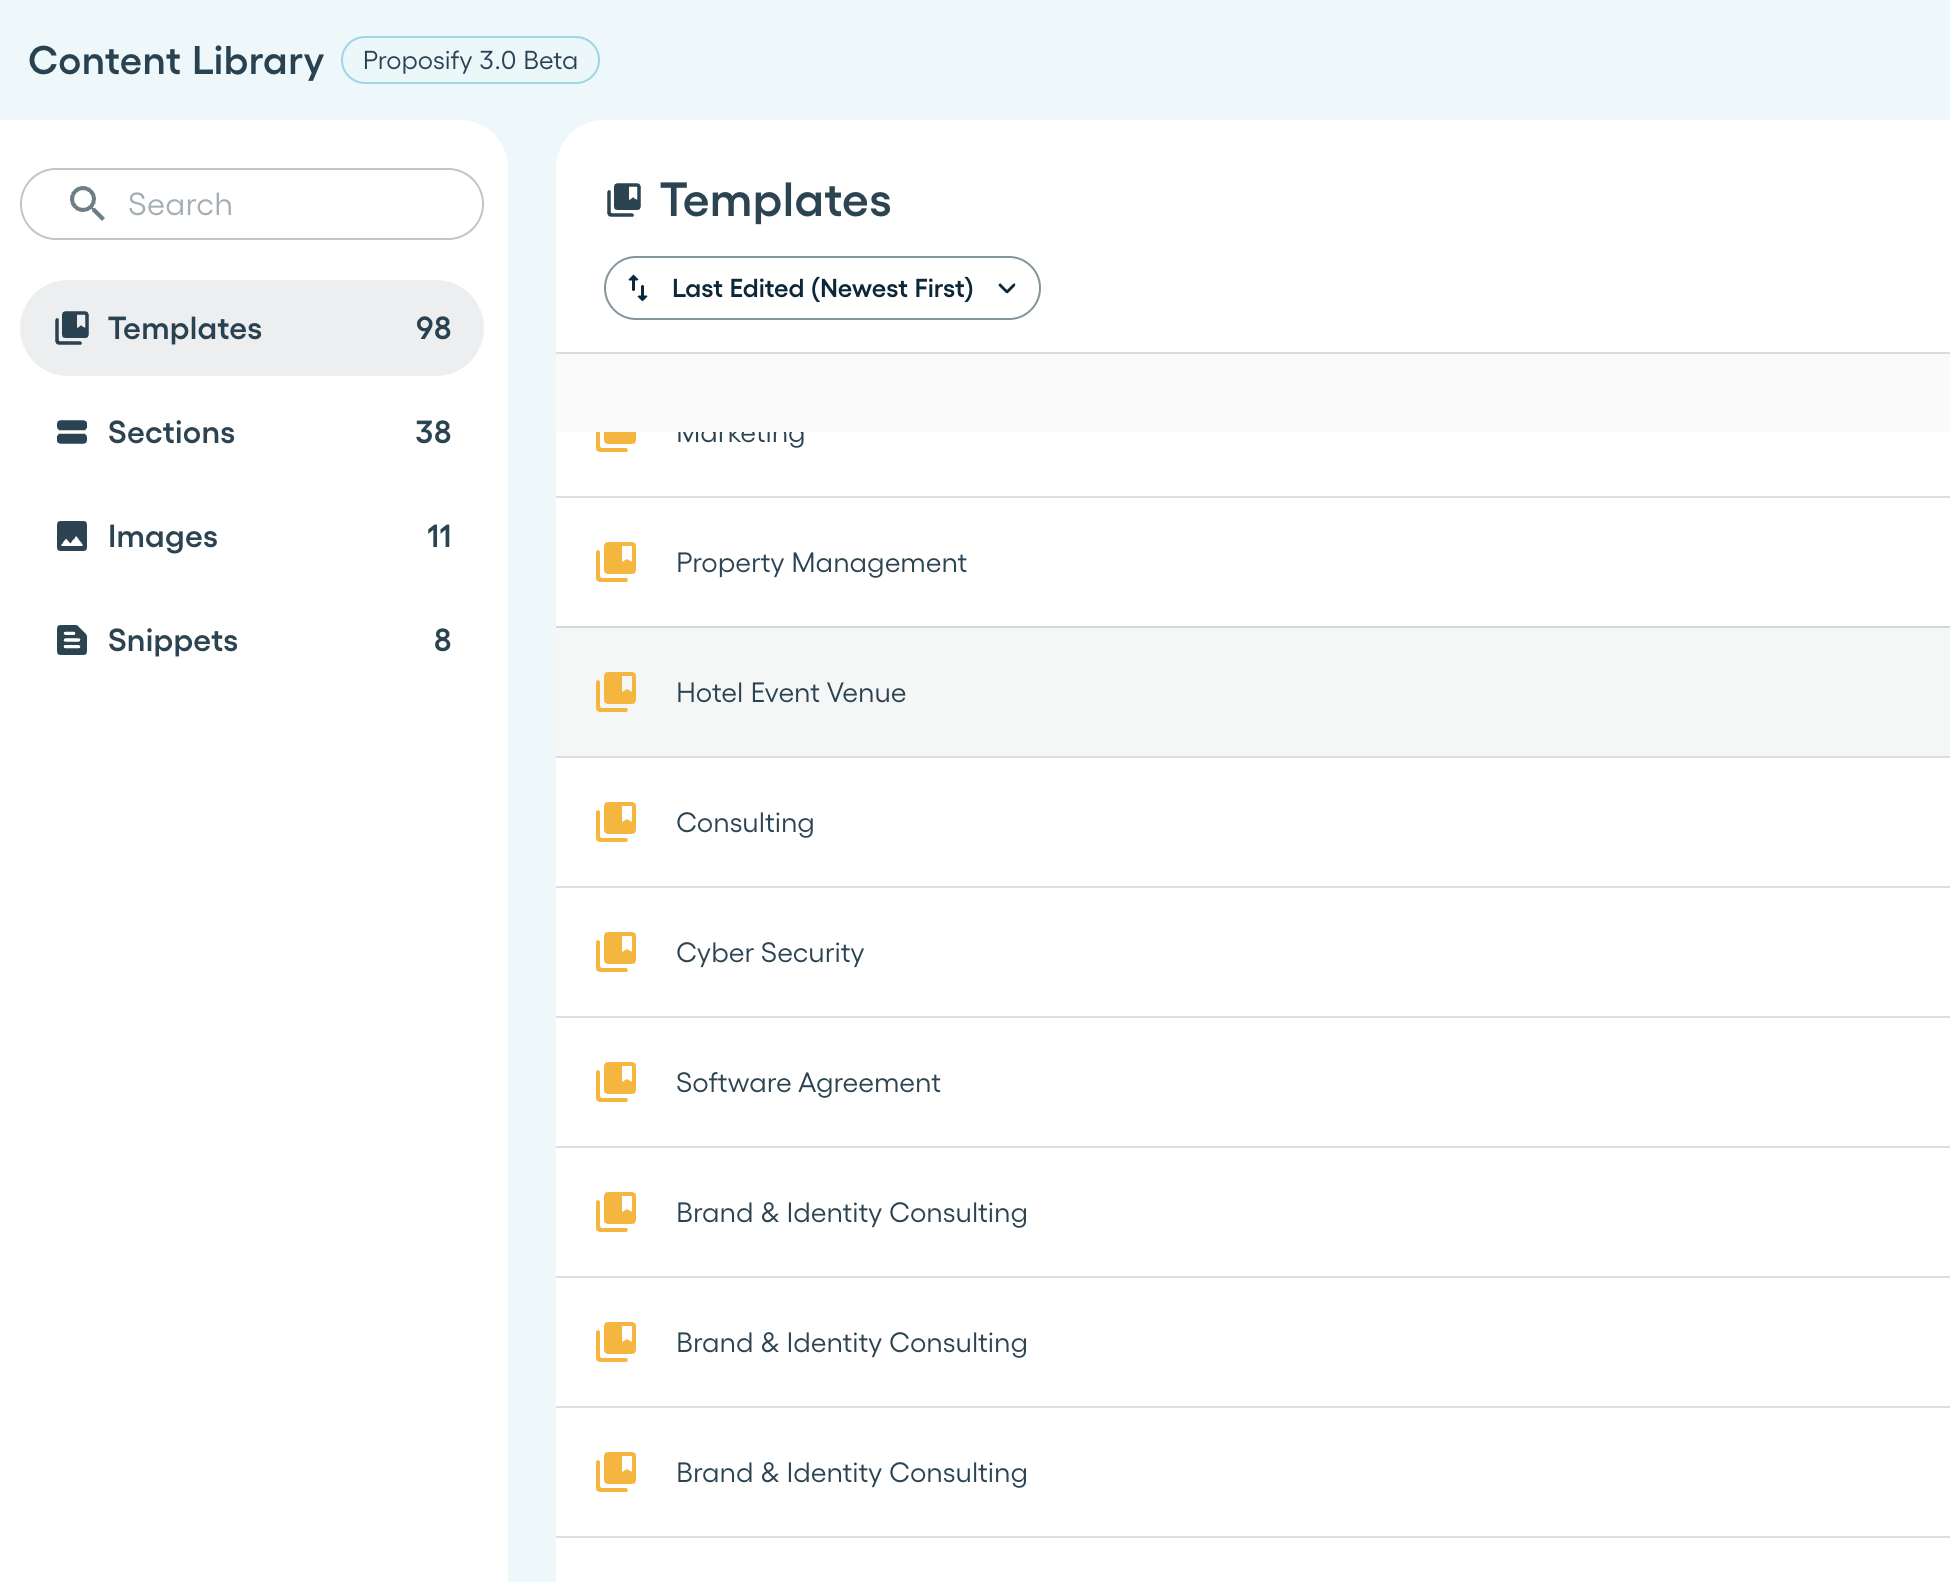Click the Consulting template icon
This screenshot has height=1582, width=1950.
click(x=616, y=822)
